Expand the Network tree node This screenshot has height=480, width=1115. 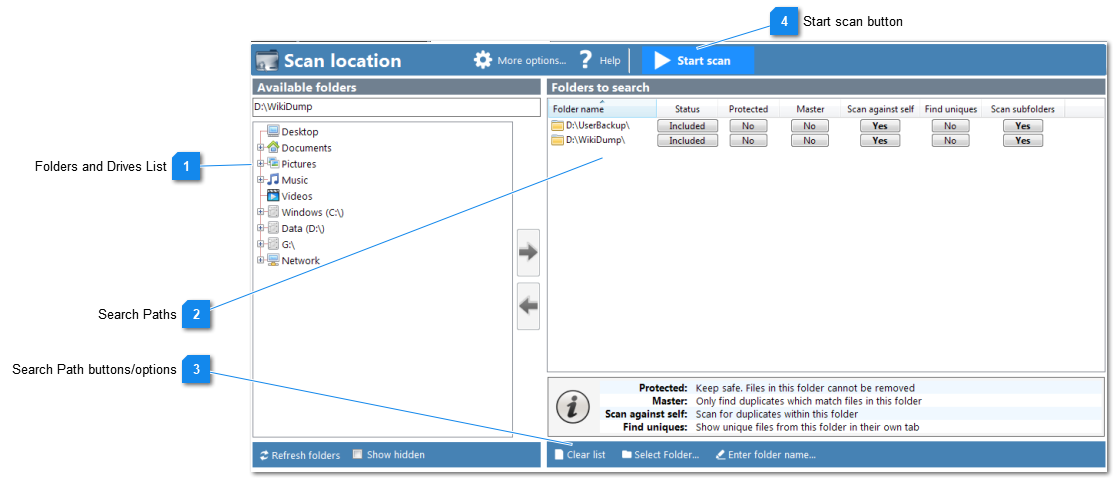(260, 260)
